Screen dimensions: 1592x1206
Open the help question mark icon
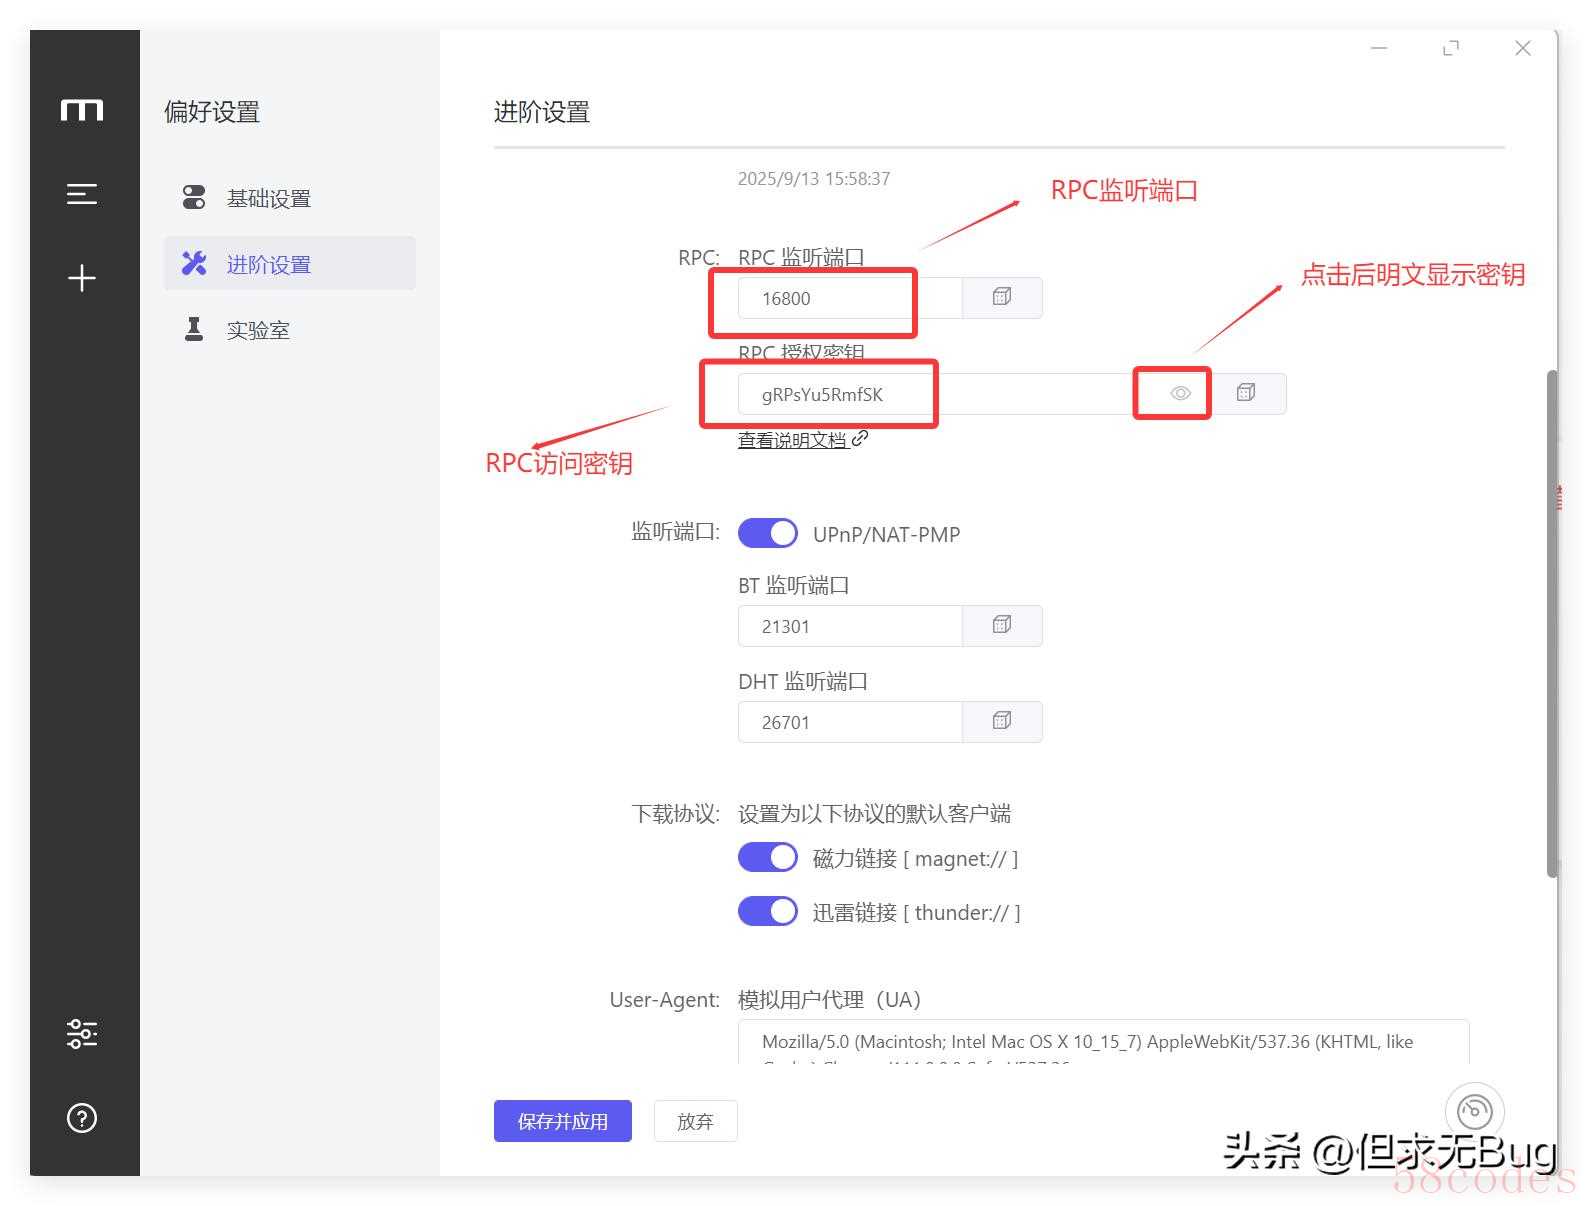[x=82, y=1118]
